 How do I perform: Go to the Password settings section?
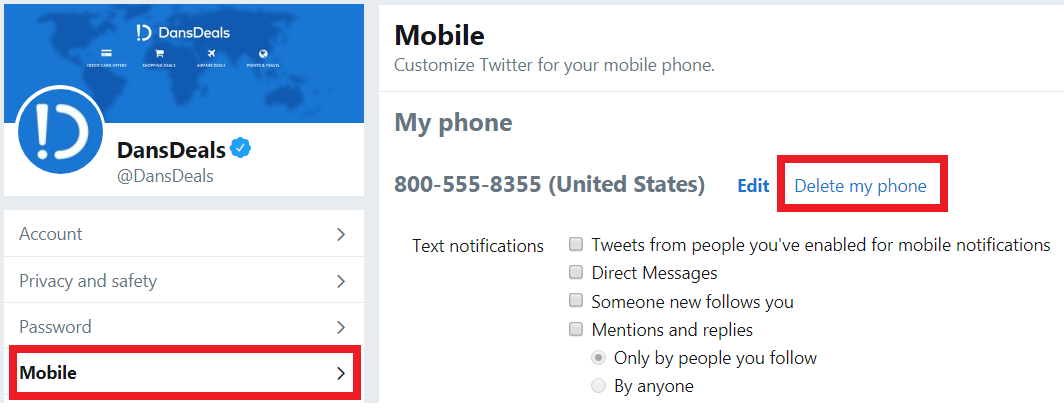(x=183, y=327)
